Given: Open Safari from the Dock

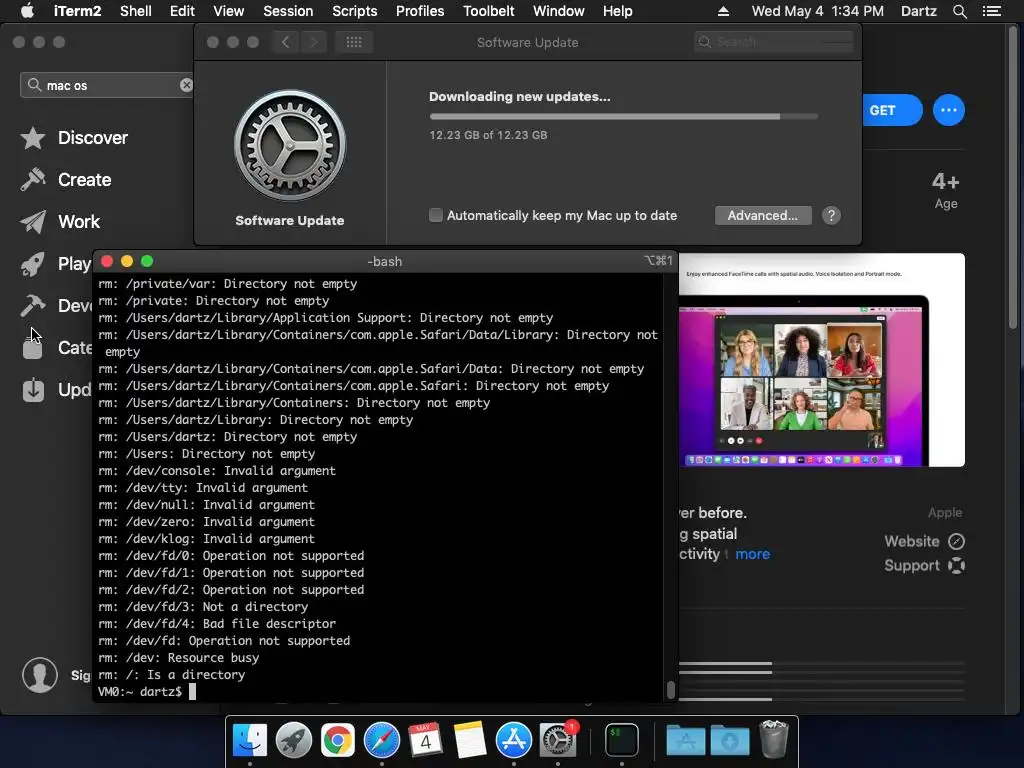Looking at the screenshot, I should coord(381,740).
